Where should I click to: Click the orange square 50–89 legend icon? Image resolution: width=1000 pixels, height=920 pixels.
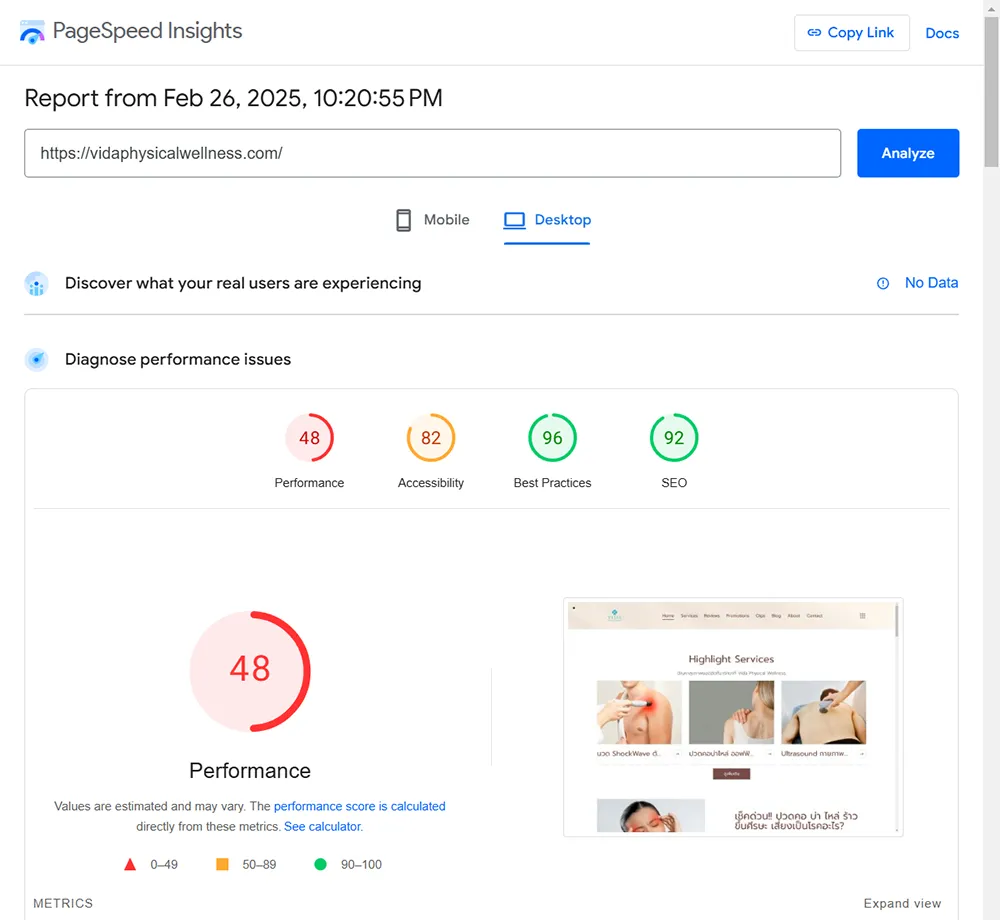click(222, 864)
